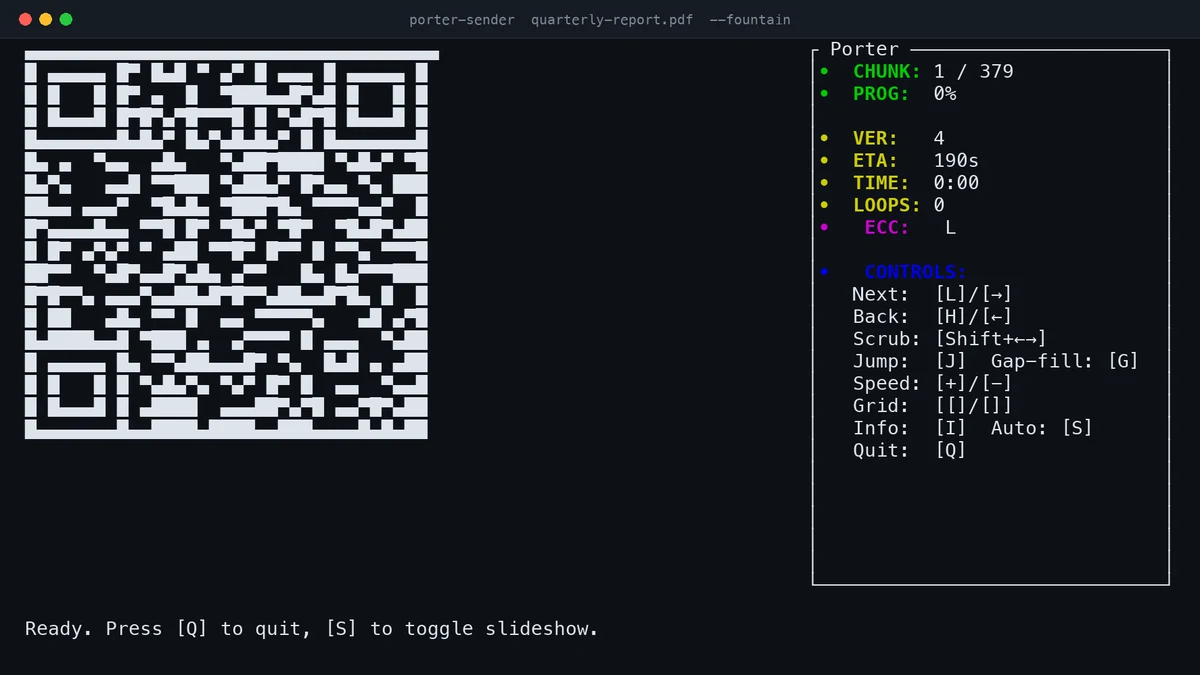Click the LOOPS value '0'
The image size is (1200, 675).
[939, 205]
